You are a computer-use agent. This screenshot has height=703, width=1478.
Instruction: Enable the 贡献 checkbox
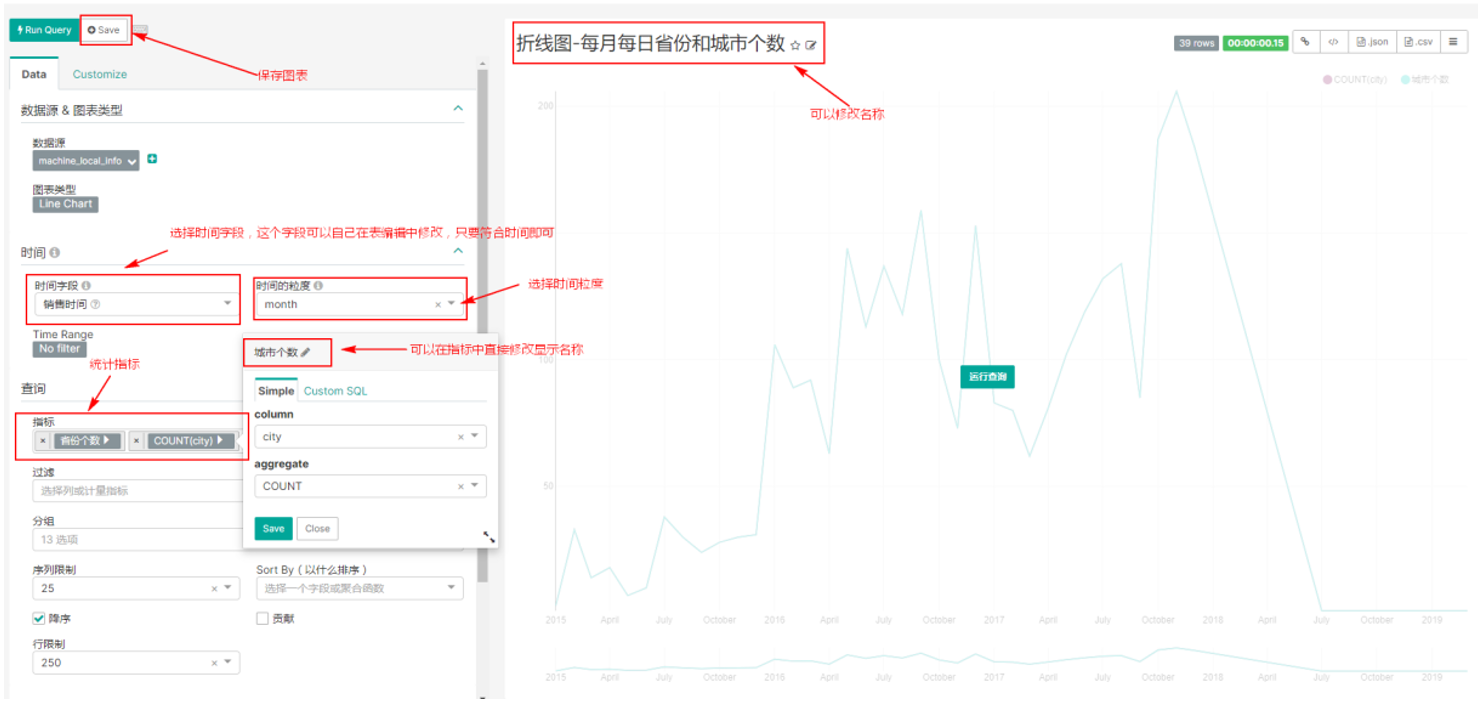click(263, 619)
